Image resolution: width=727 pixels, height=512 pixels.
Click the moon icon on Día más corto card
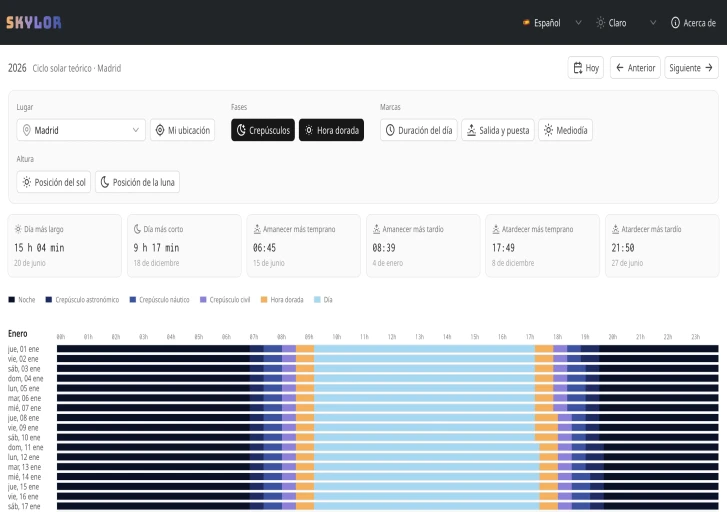(x=137, y=229)
